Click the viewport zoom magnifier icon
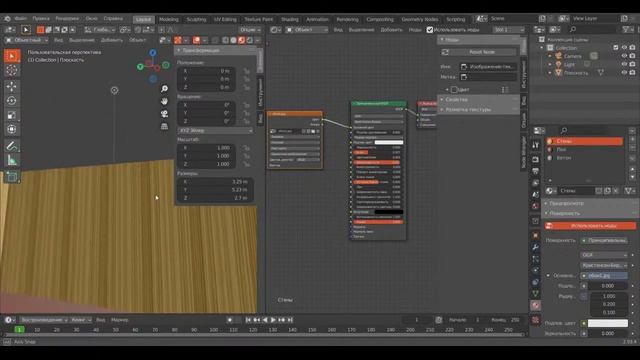The height and width of the screenshot is (360, 640). coord(164,89)
